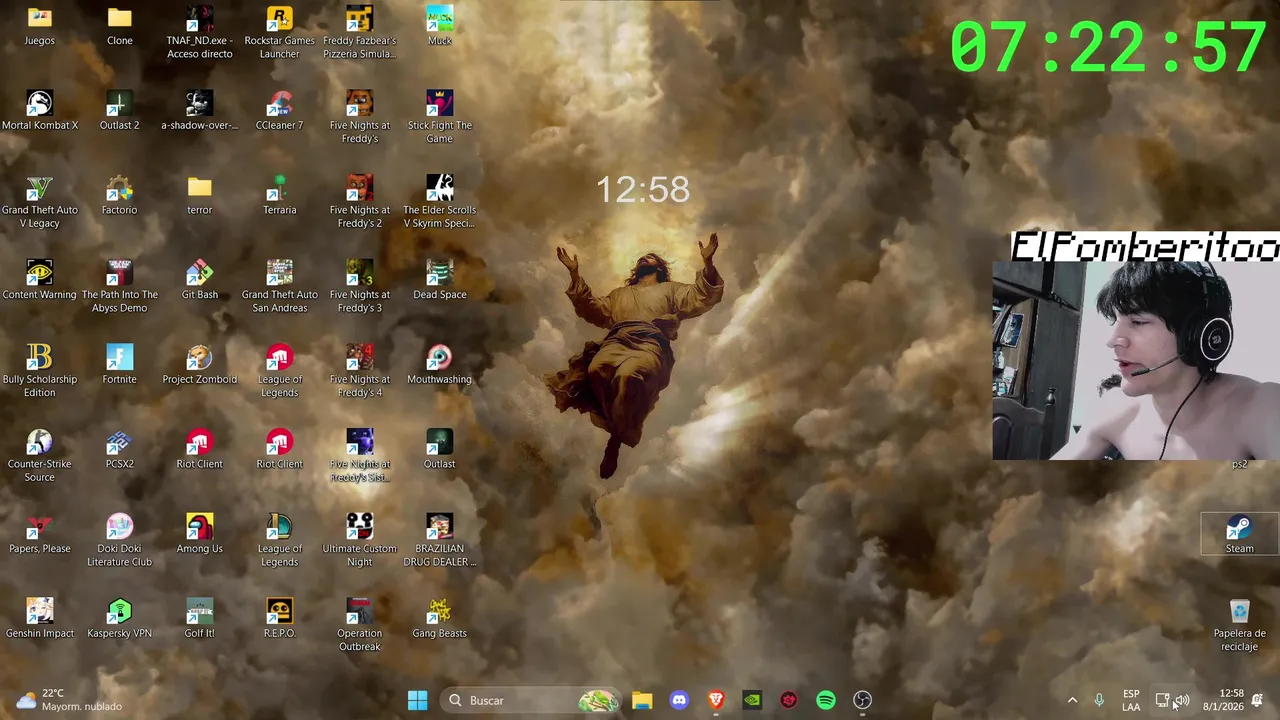Click the Mouthwashing game icon
Image resolution: width=1280 pixels, height=720 pixels.
click(440, 365)
